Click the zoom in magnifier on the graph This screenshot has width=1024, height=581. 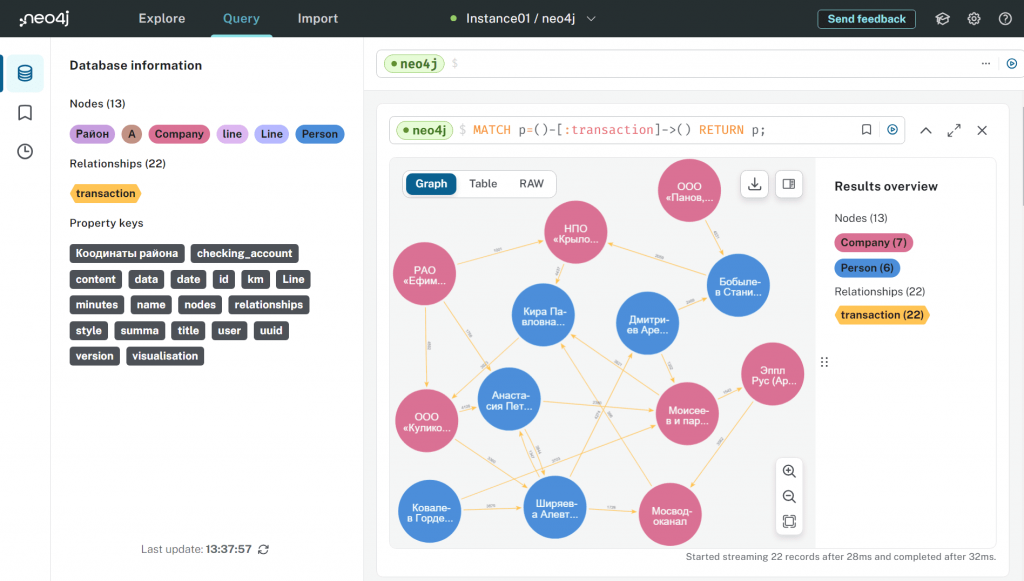(789, 471)
